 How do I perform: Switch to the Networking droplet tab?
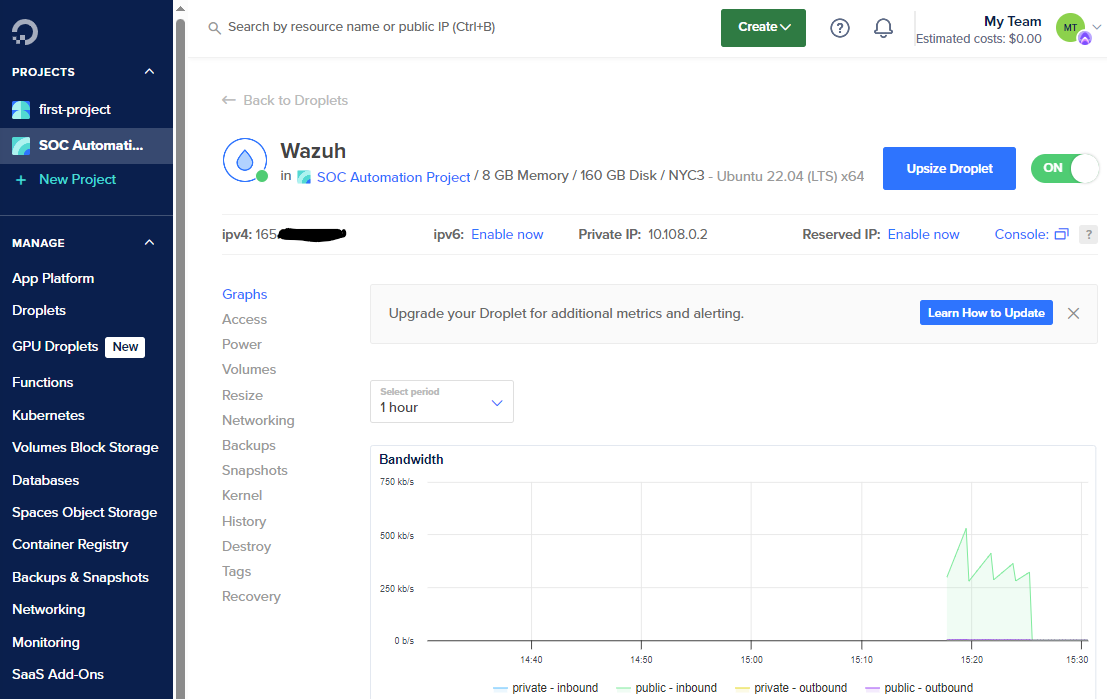click(258, 420)
